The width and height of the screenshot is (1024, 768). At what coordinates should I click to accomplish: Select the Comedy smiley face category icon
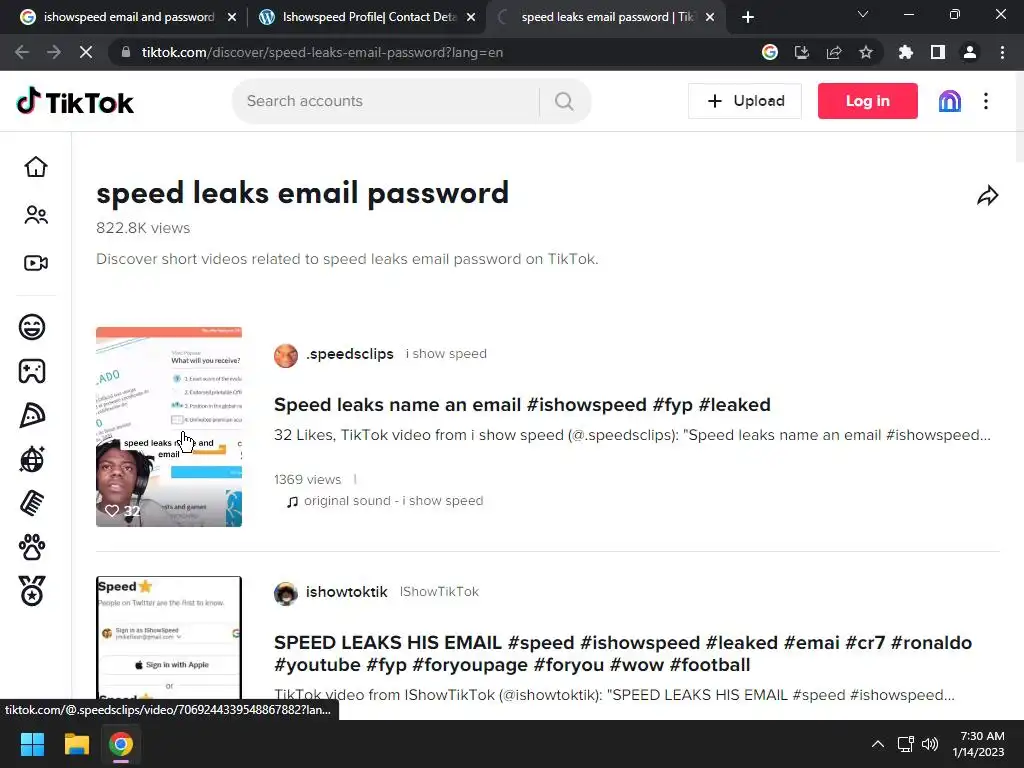click(32, 327)
